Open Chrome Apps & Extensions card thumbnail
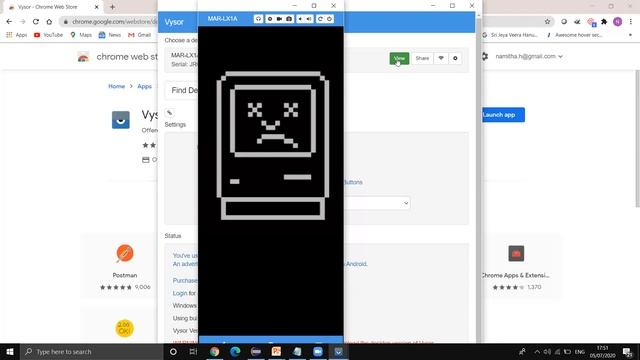Viewport: 640px width, 360px height. 516,253
